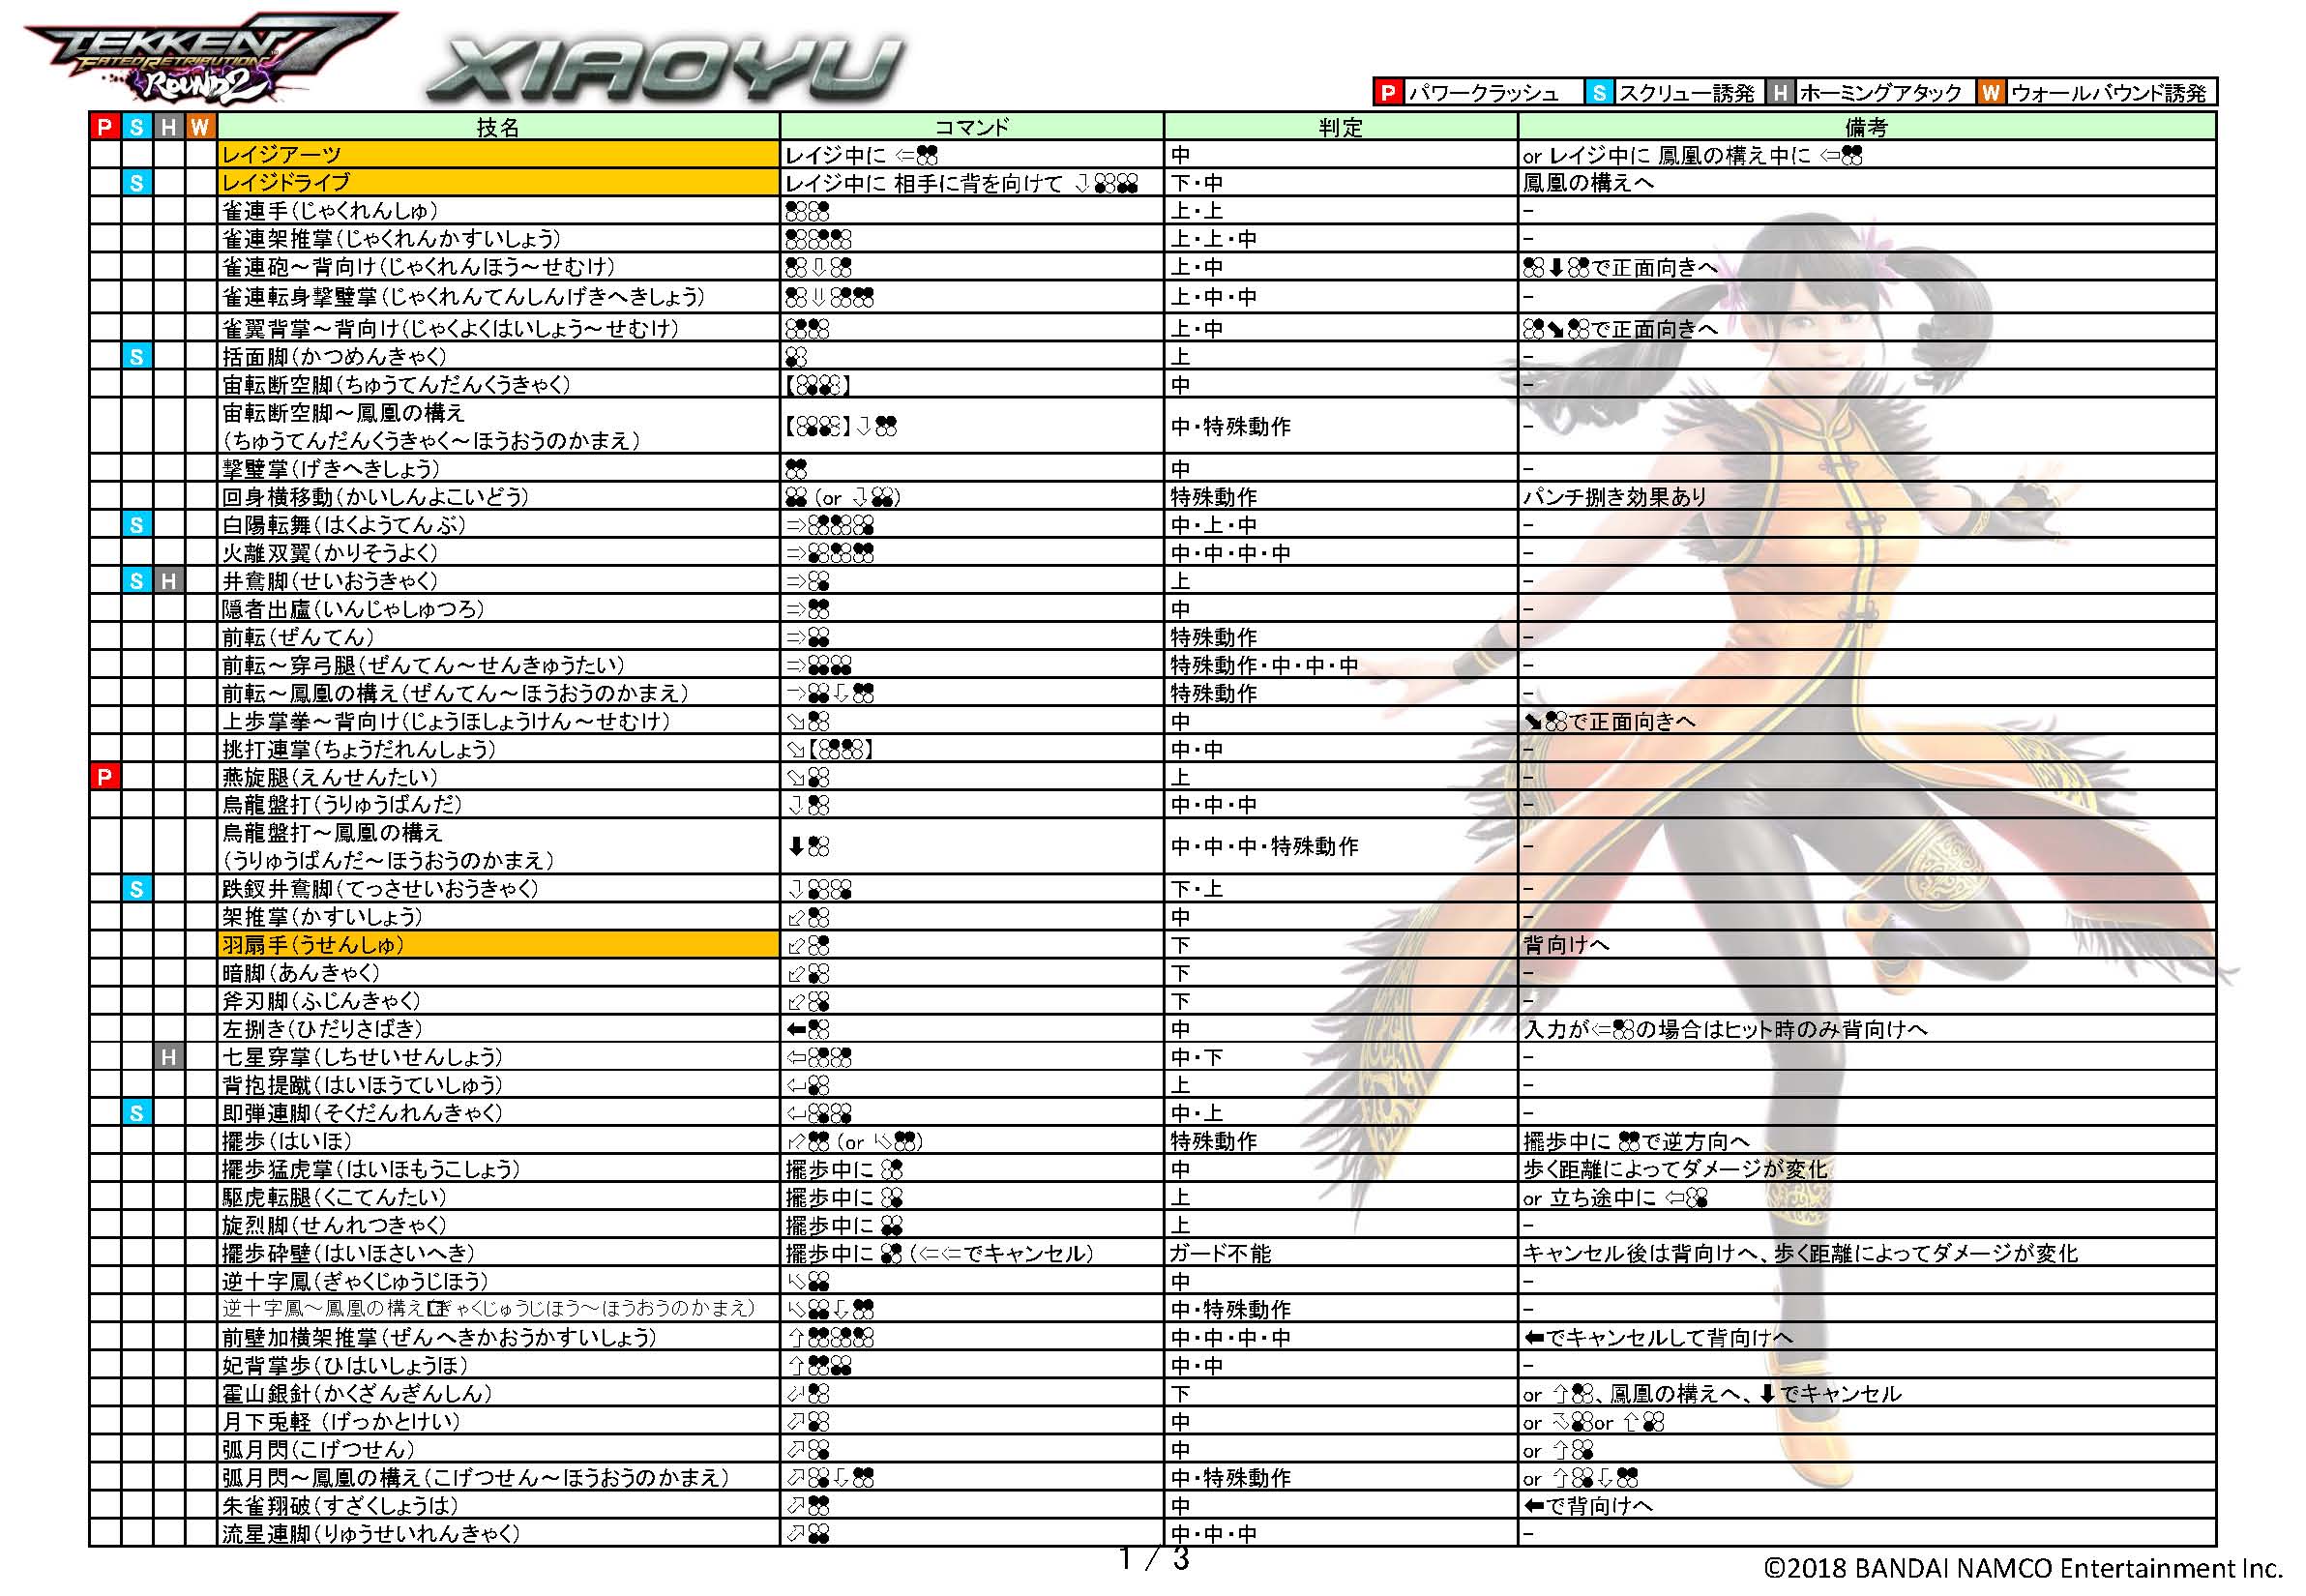Click gray H marker in 井鴦脚 row

[169, 581]
